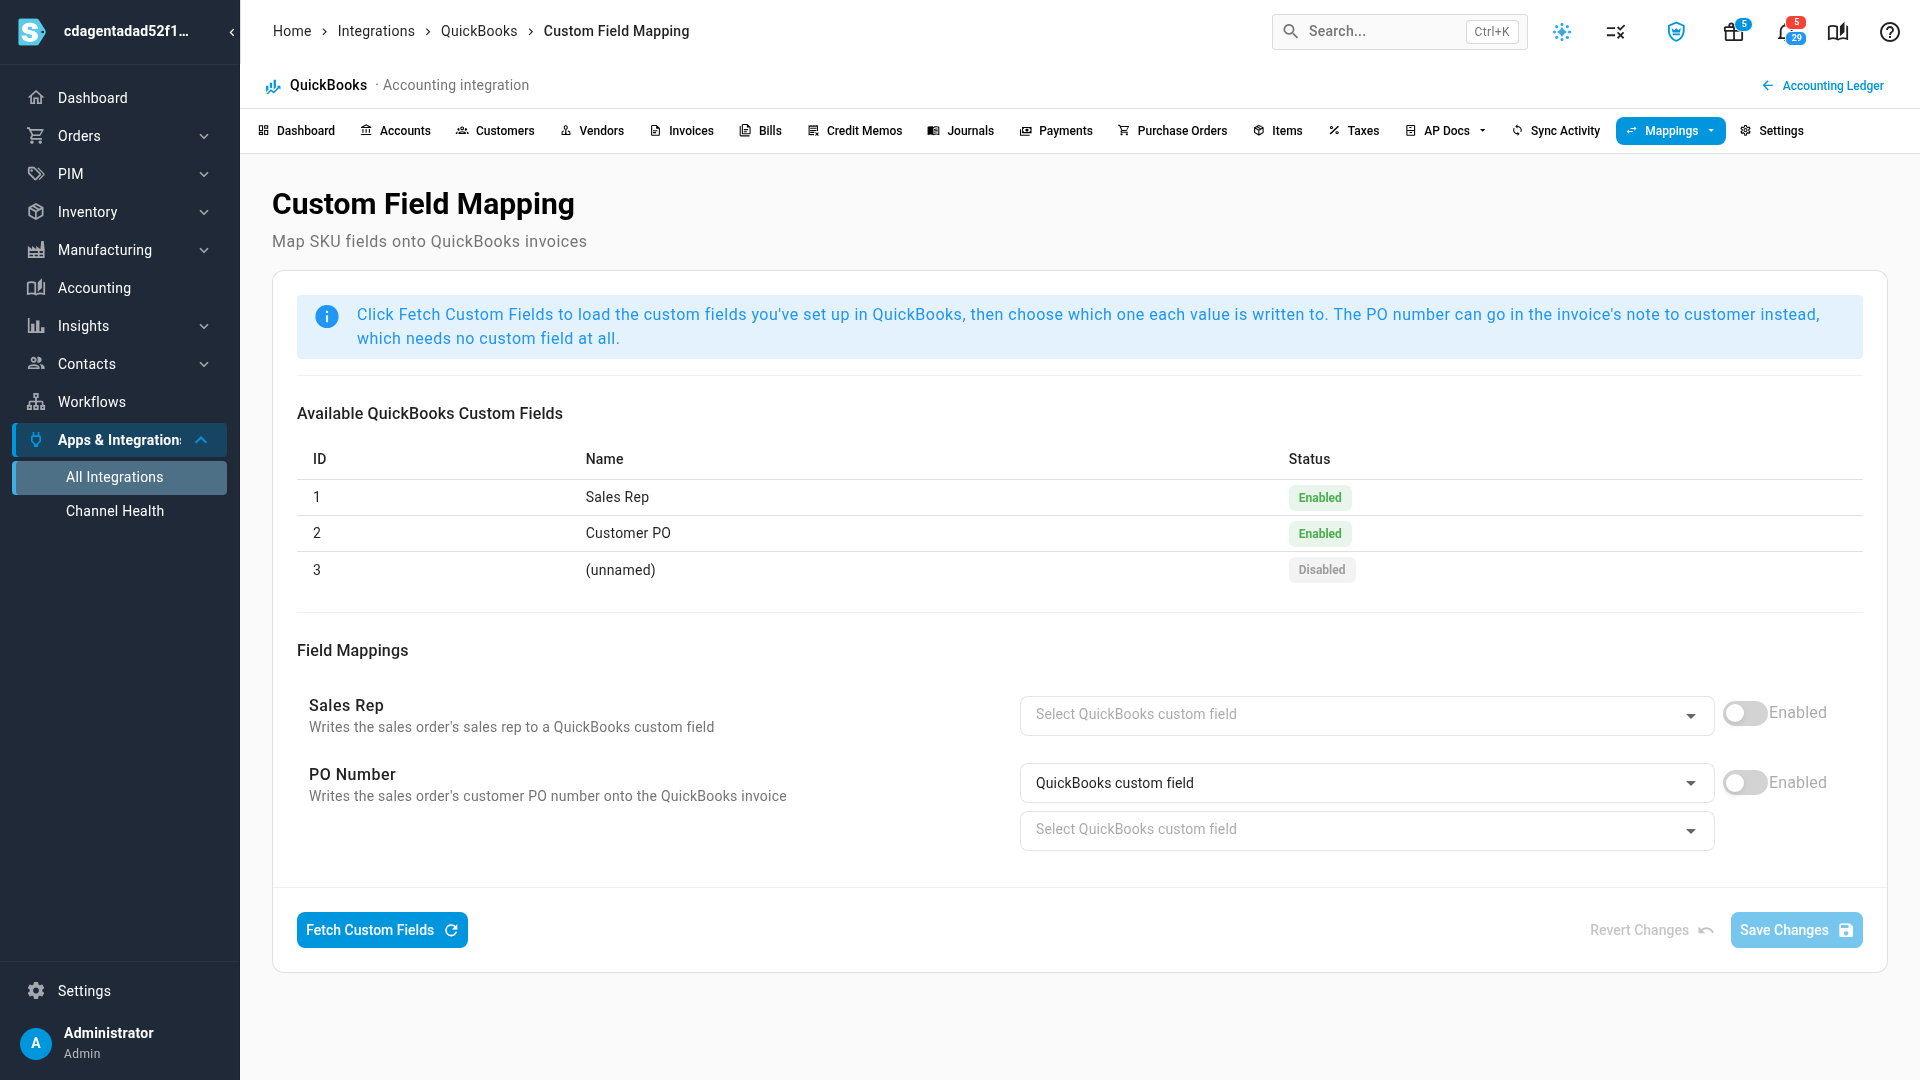Switch to the Items tab
Image resolution: width=1920 pixels, height=1080 pixels.
point(1278,131)
